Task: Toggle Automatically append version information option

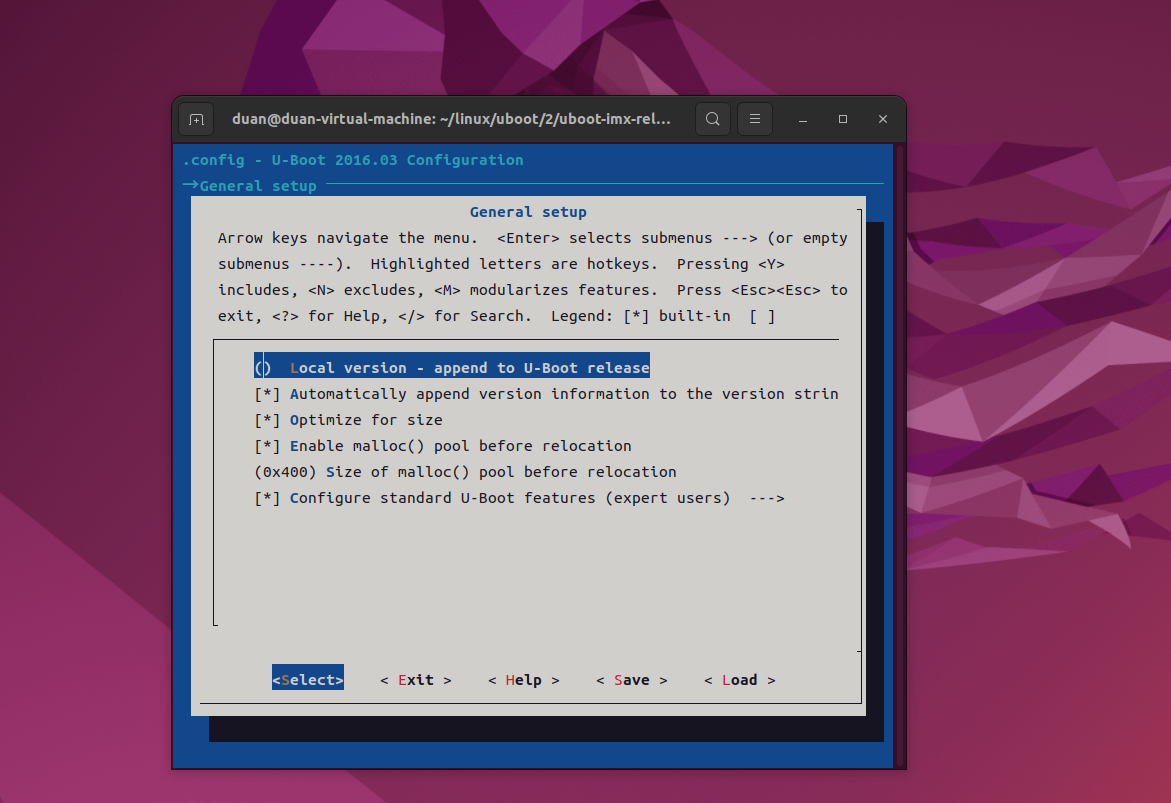Action: point(546,394)
